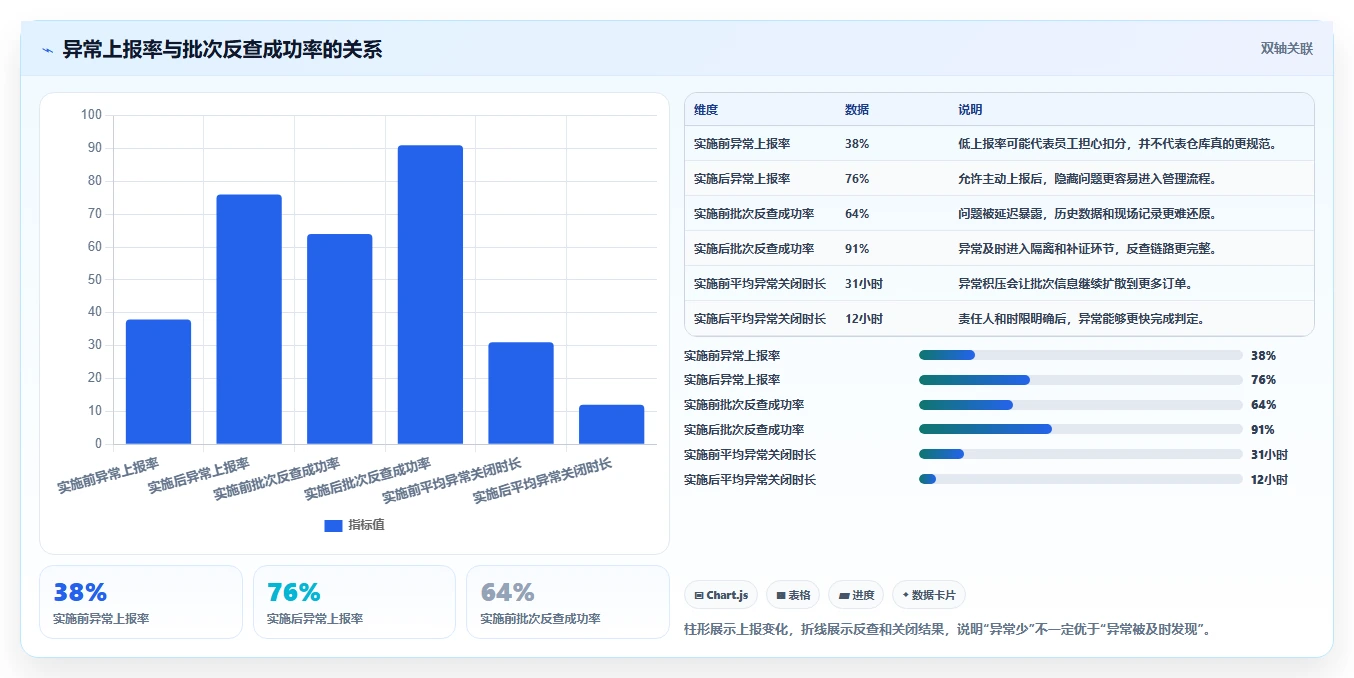Click the progress list label 实施前批次反查成功率

pyautogui.click(x=744, y=405)
